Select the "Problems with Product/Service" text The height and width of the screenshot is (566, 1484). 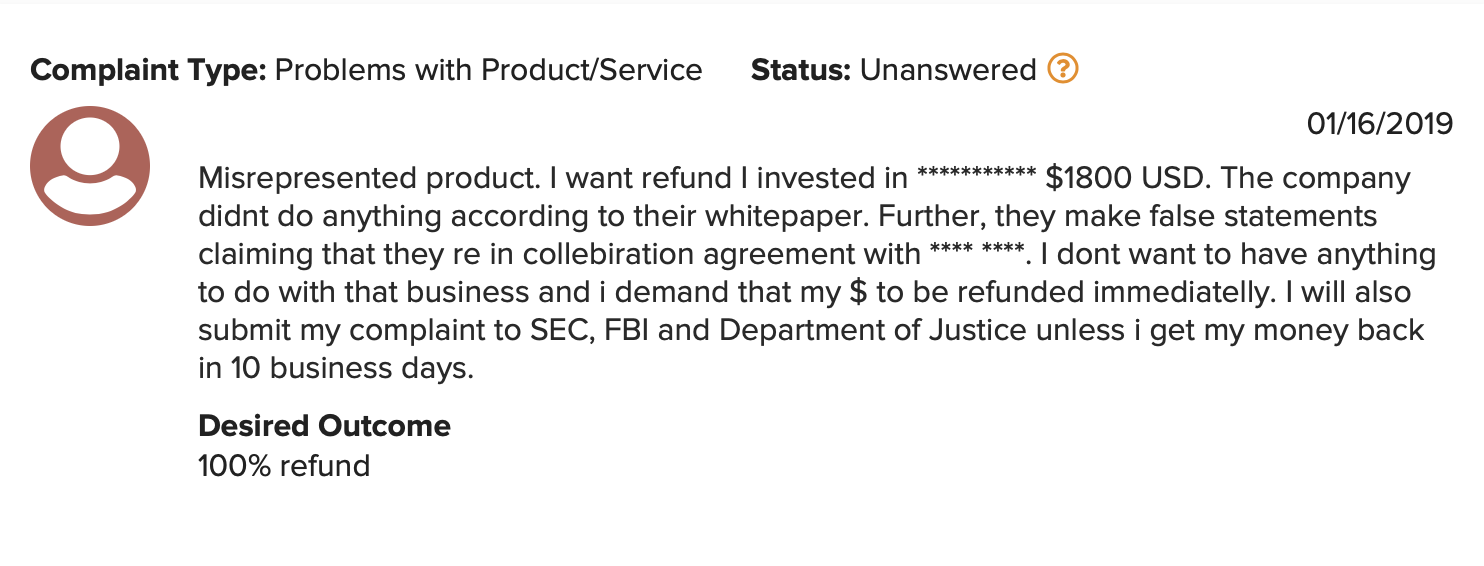[x=488, y=70]
